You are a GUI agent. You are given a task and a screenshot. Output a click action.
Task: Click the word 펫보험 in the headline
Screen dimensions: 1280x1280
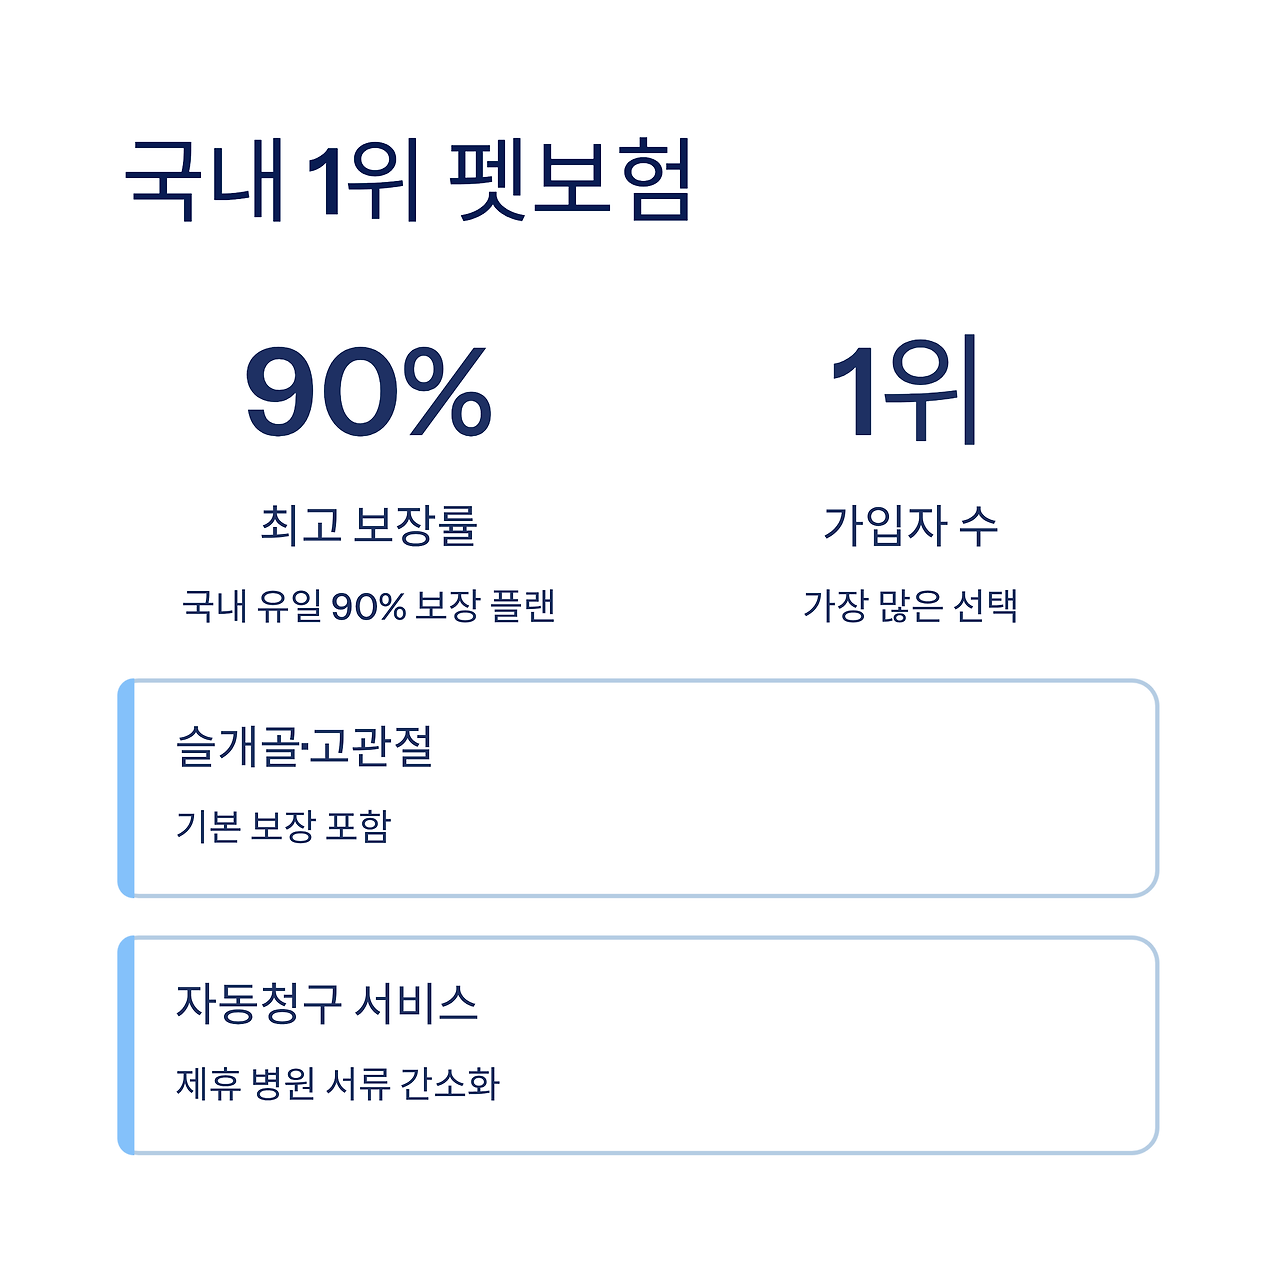(x=570, y=181)
